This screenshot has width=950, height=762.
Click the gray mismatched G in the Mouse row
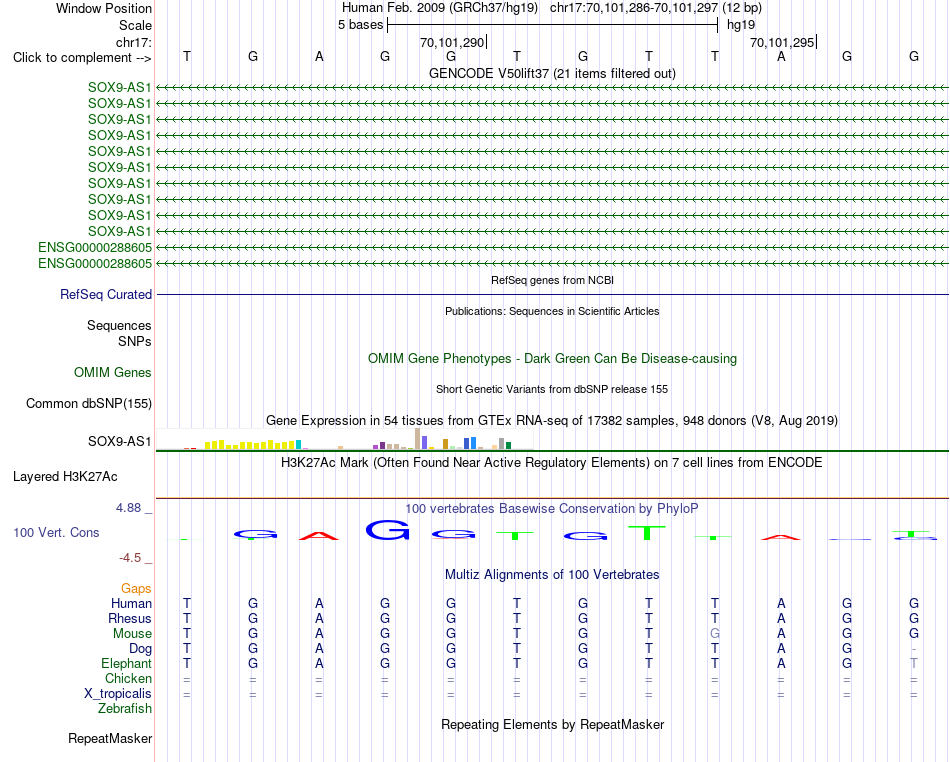click(715, 634)
